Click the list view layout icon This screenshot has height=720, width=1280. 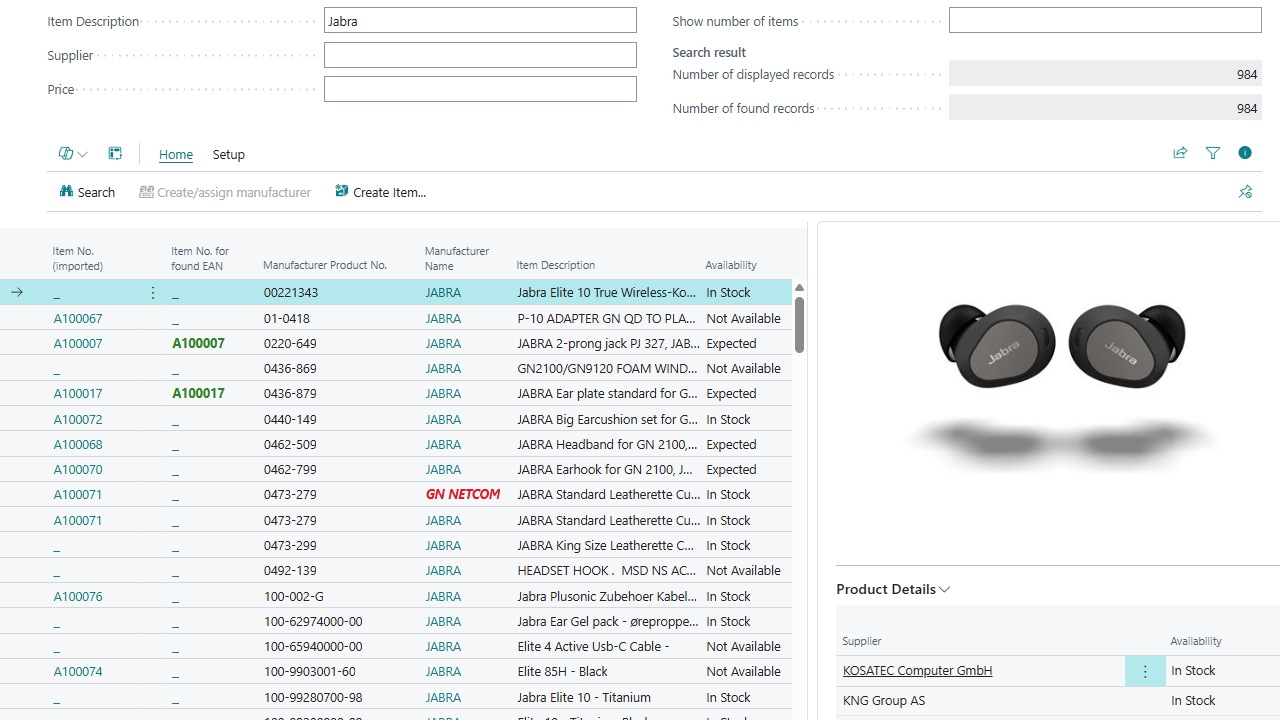coord(115,154)
